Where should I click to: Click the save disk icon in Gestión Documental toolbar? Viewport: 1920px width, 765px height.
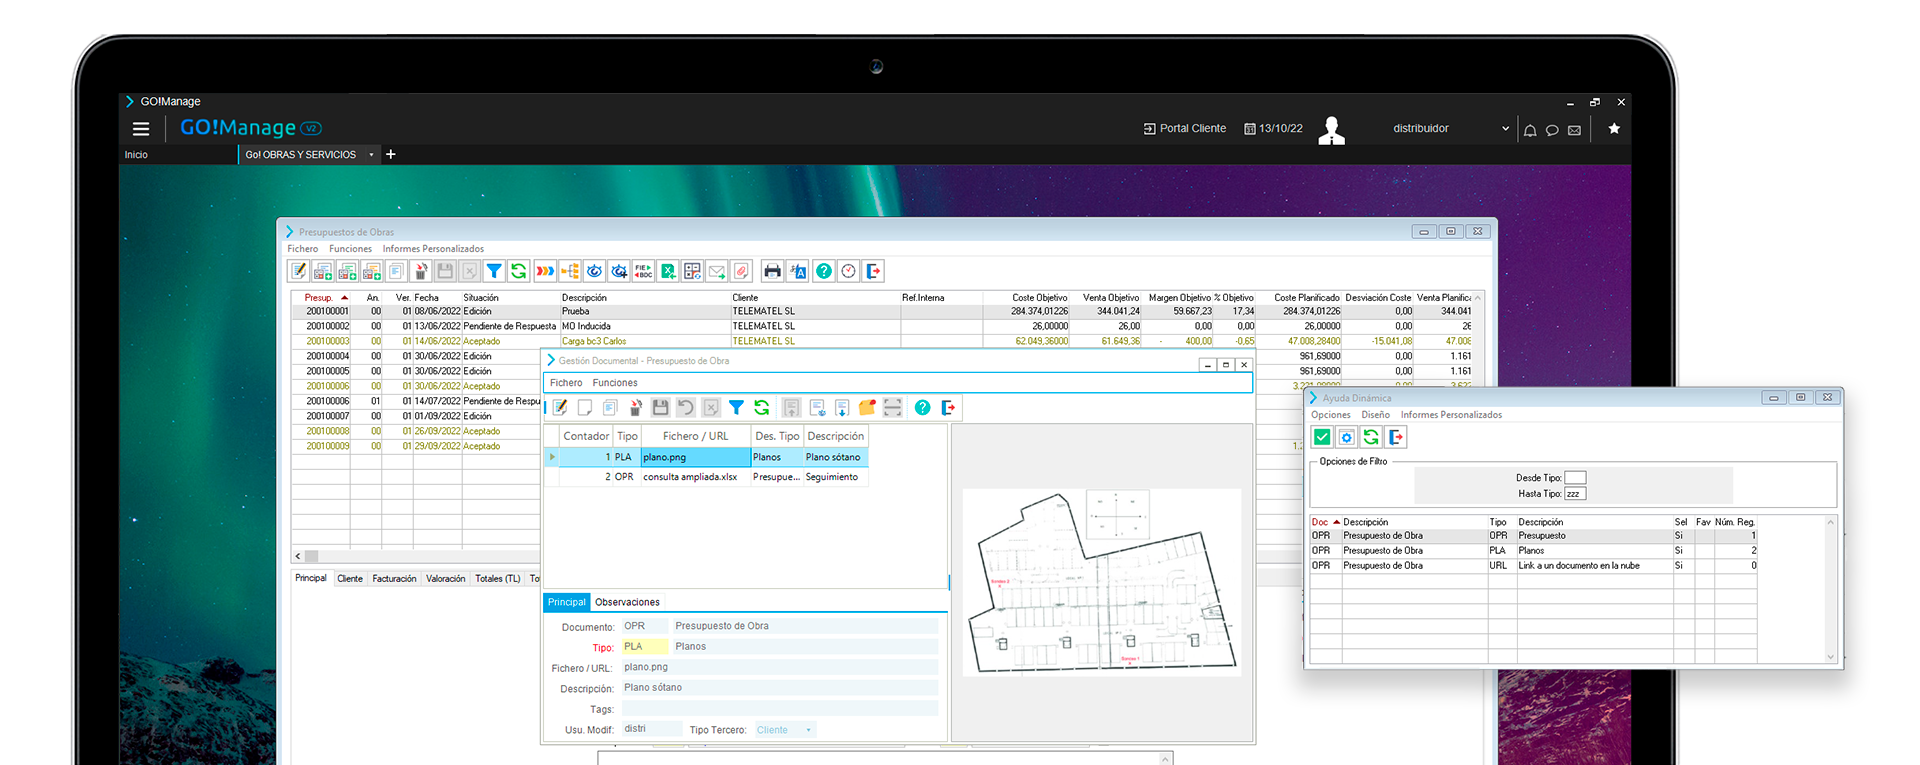pyautogui.click(x=660, y=407)
